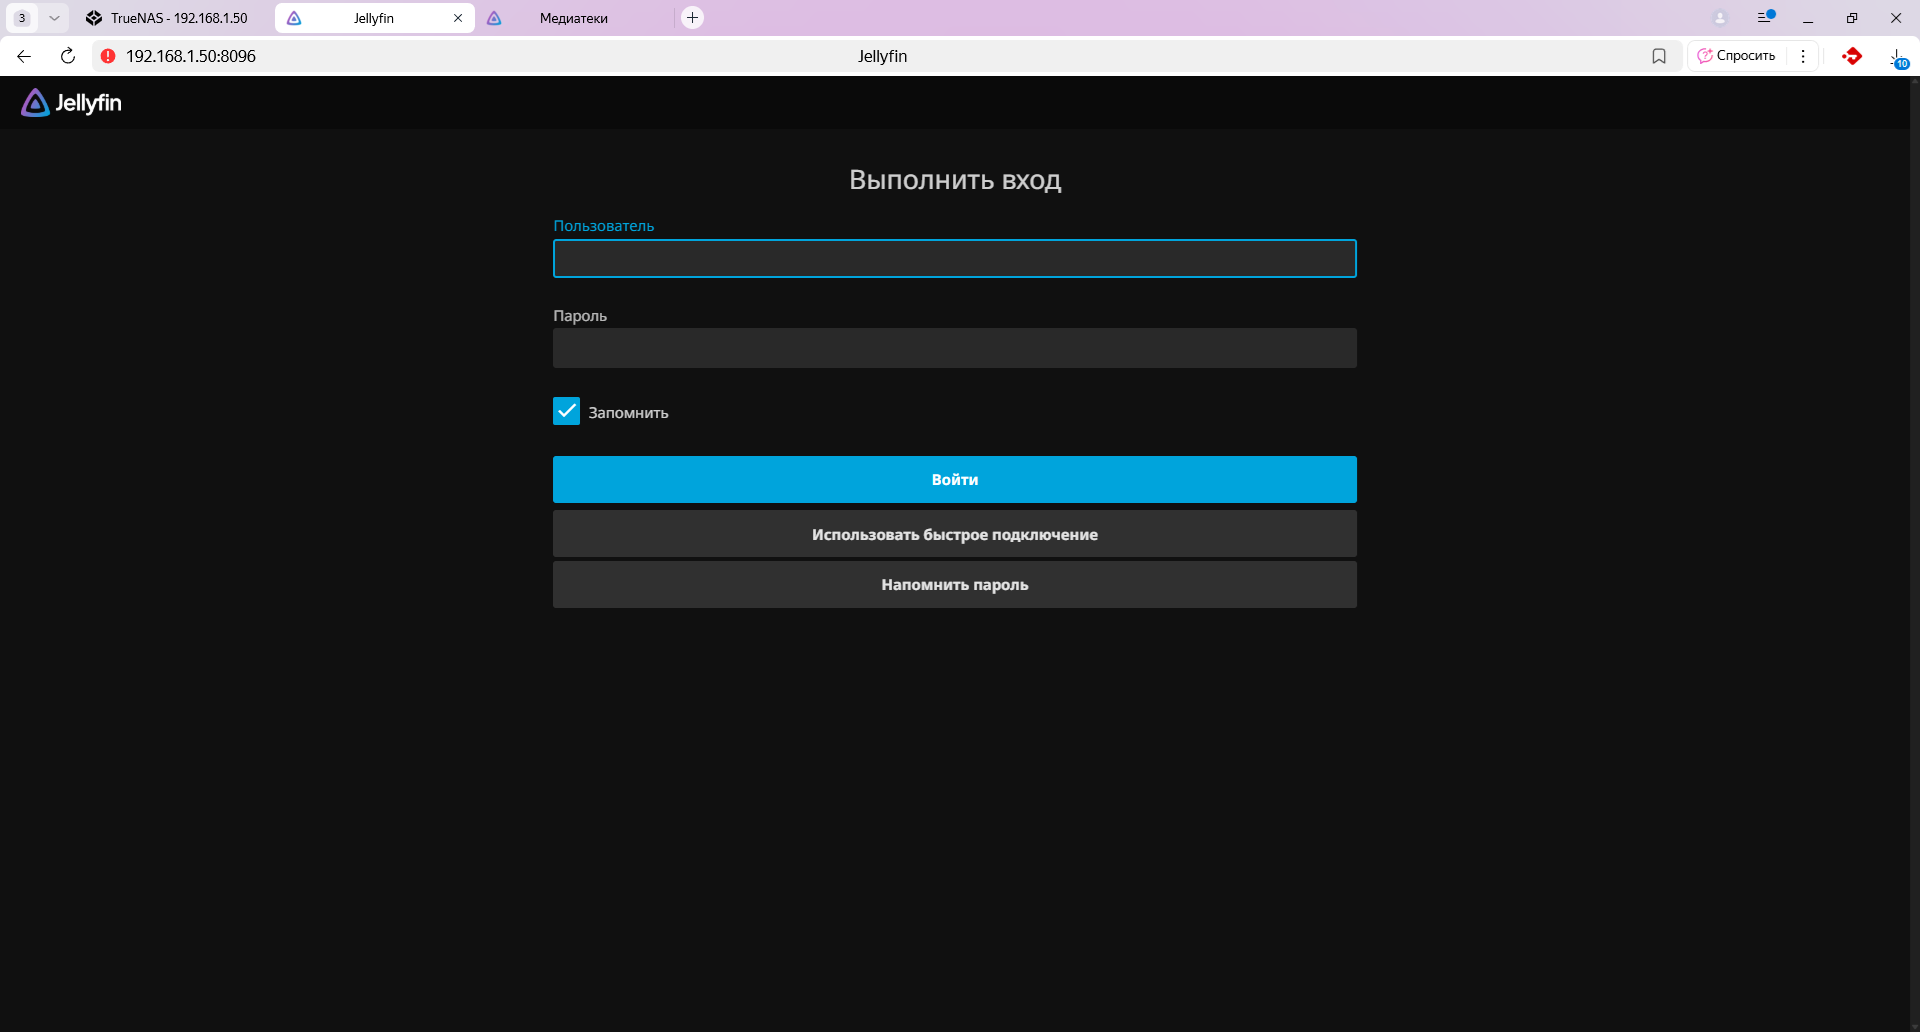The height and width of the screenshot is (1032, 1920).
Task: Open the browser side menu icon
Action: (x=1766, y=18)
